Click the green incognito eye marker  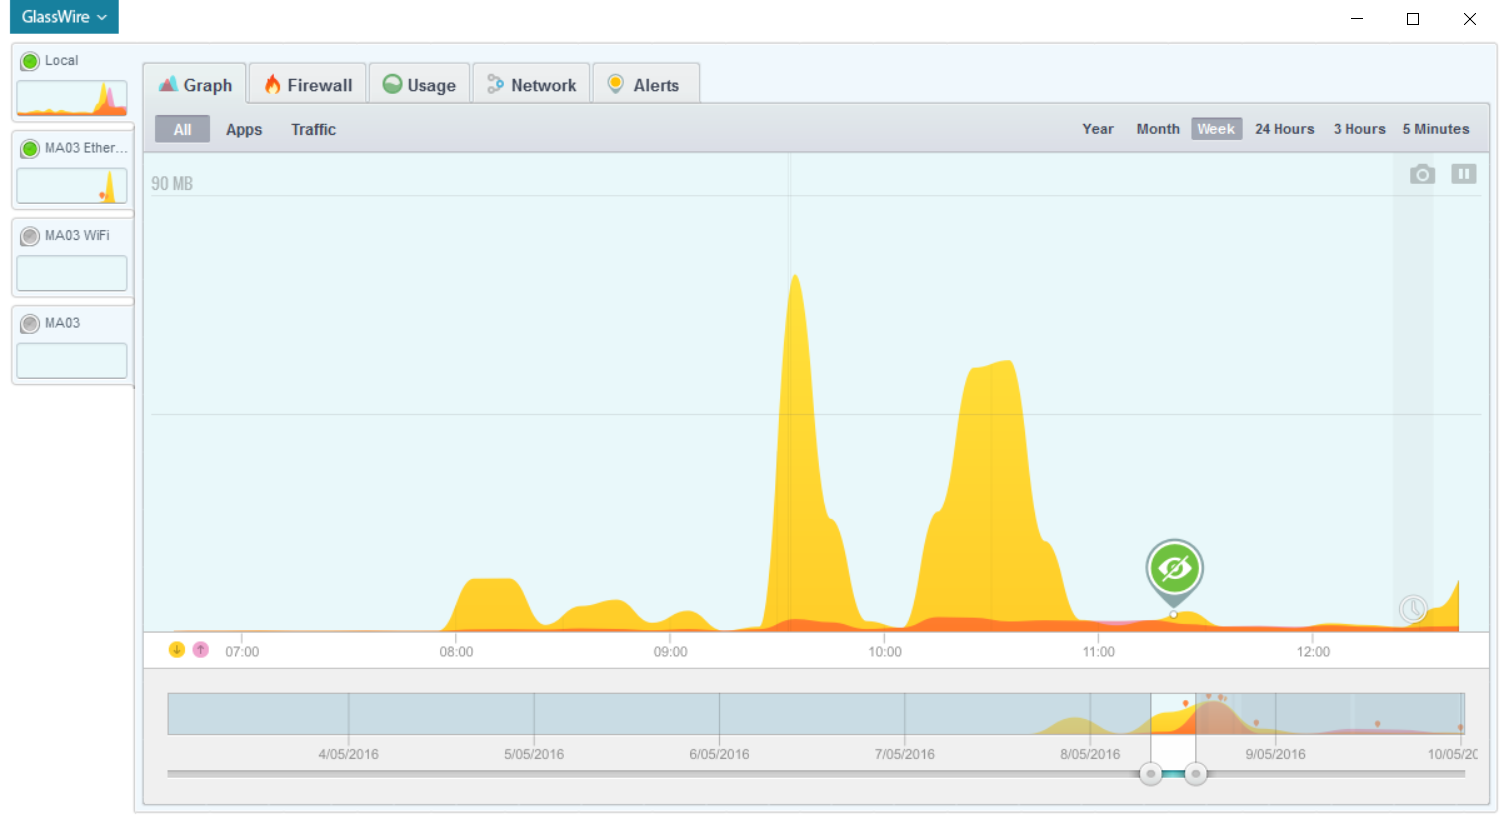(1174, 569)
